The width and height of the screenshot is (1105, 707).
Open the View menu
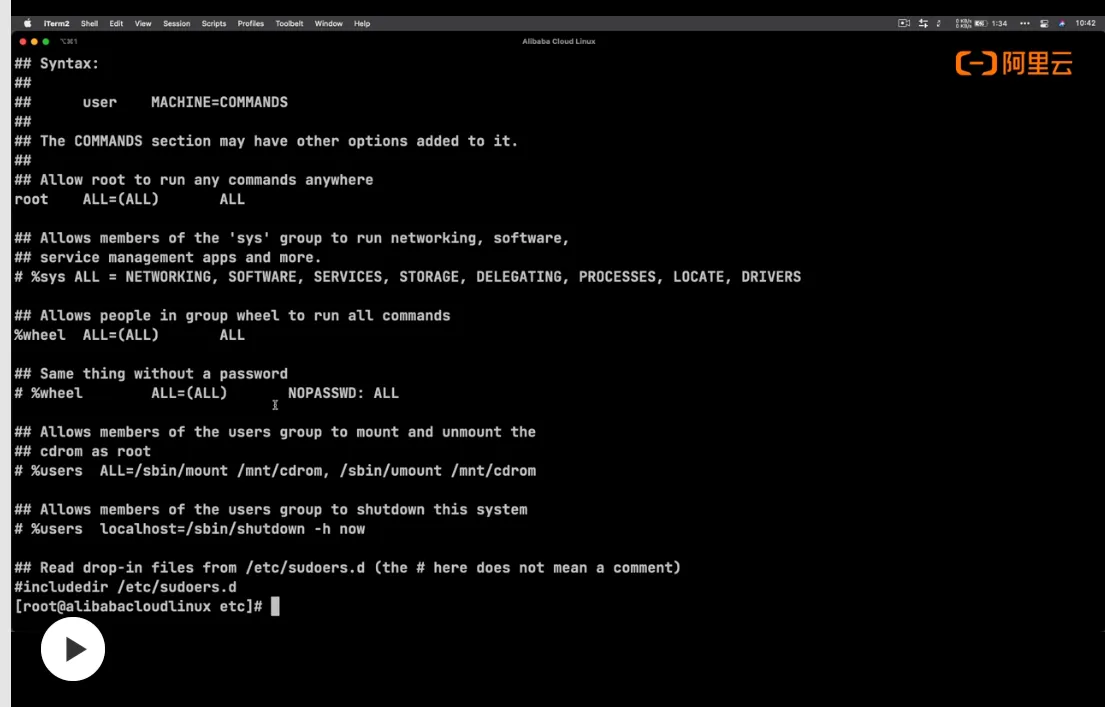[143, 23]
